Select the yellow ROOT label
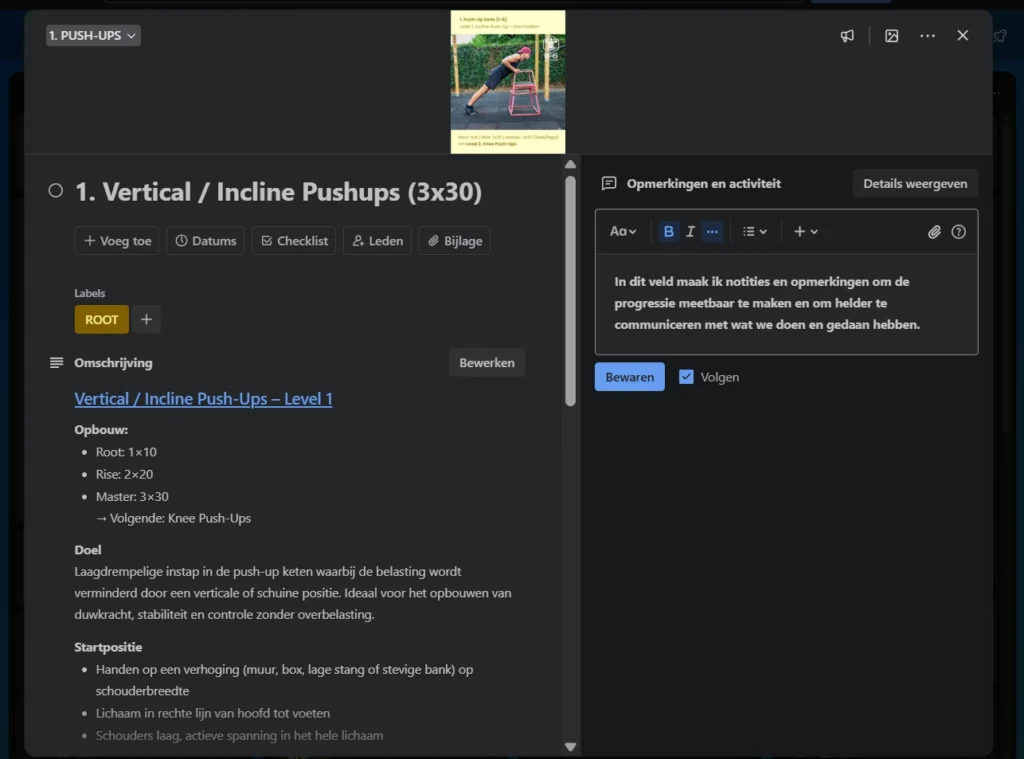Image resolution: width=1024 pixels, height=759 pixels. coord(101,320)
